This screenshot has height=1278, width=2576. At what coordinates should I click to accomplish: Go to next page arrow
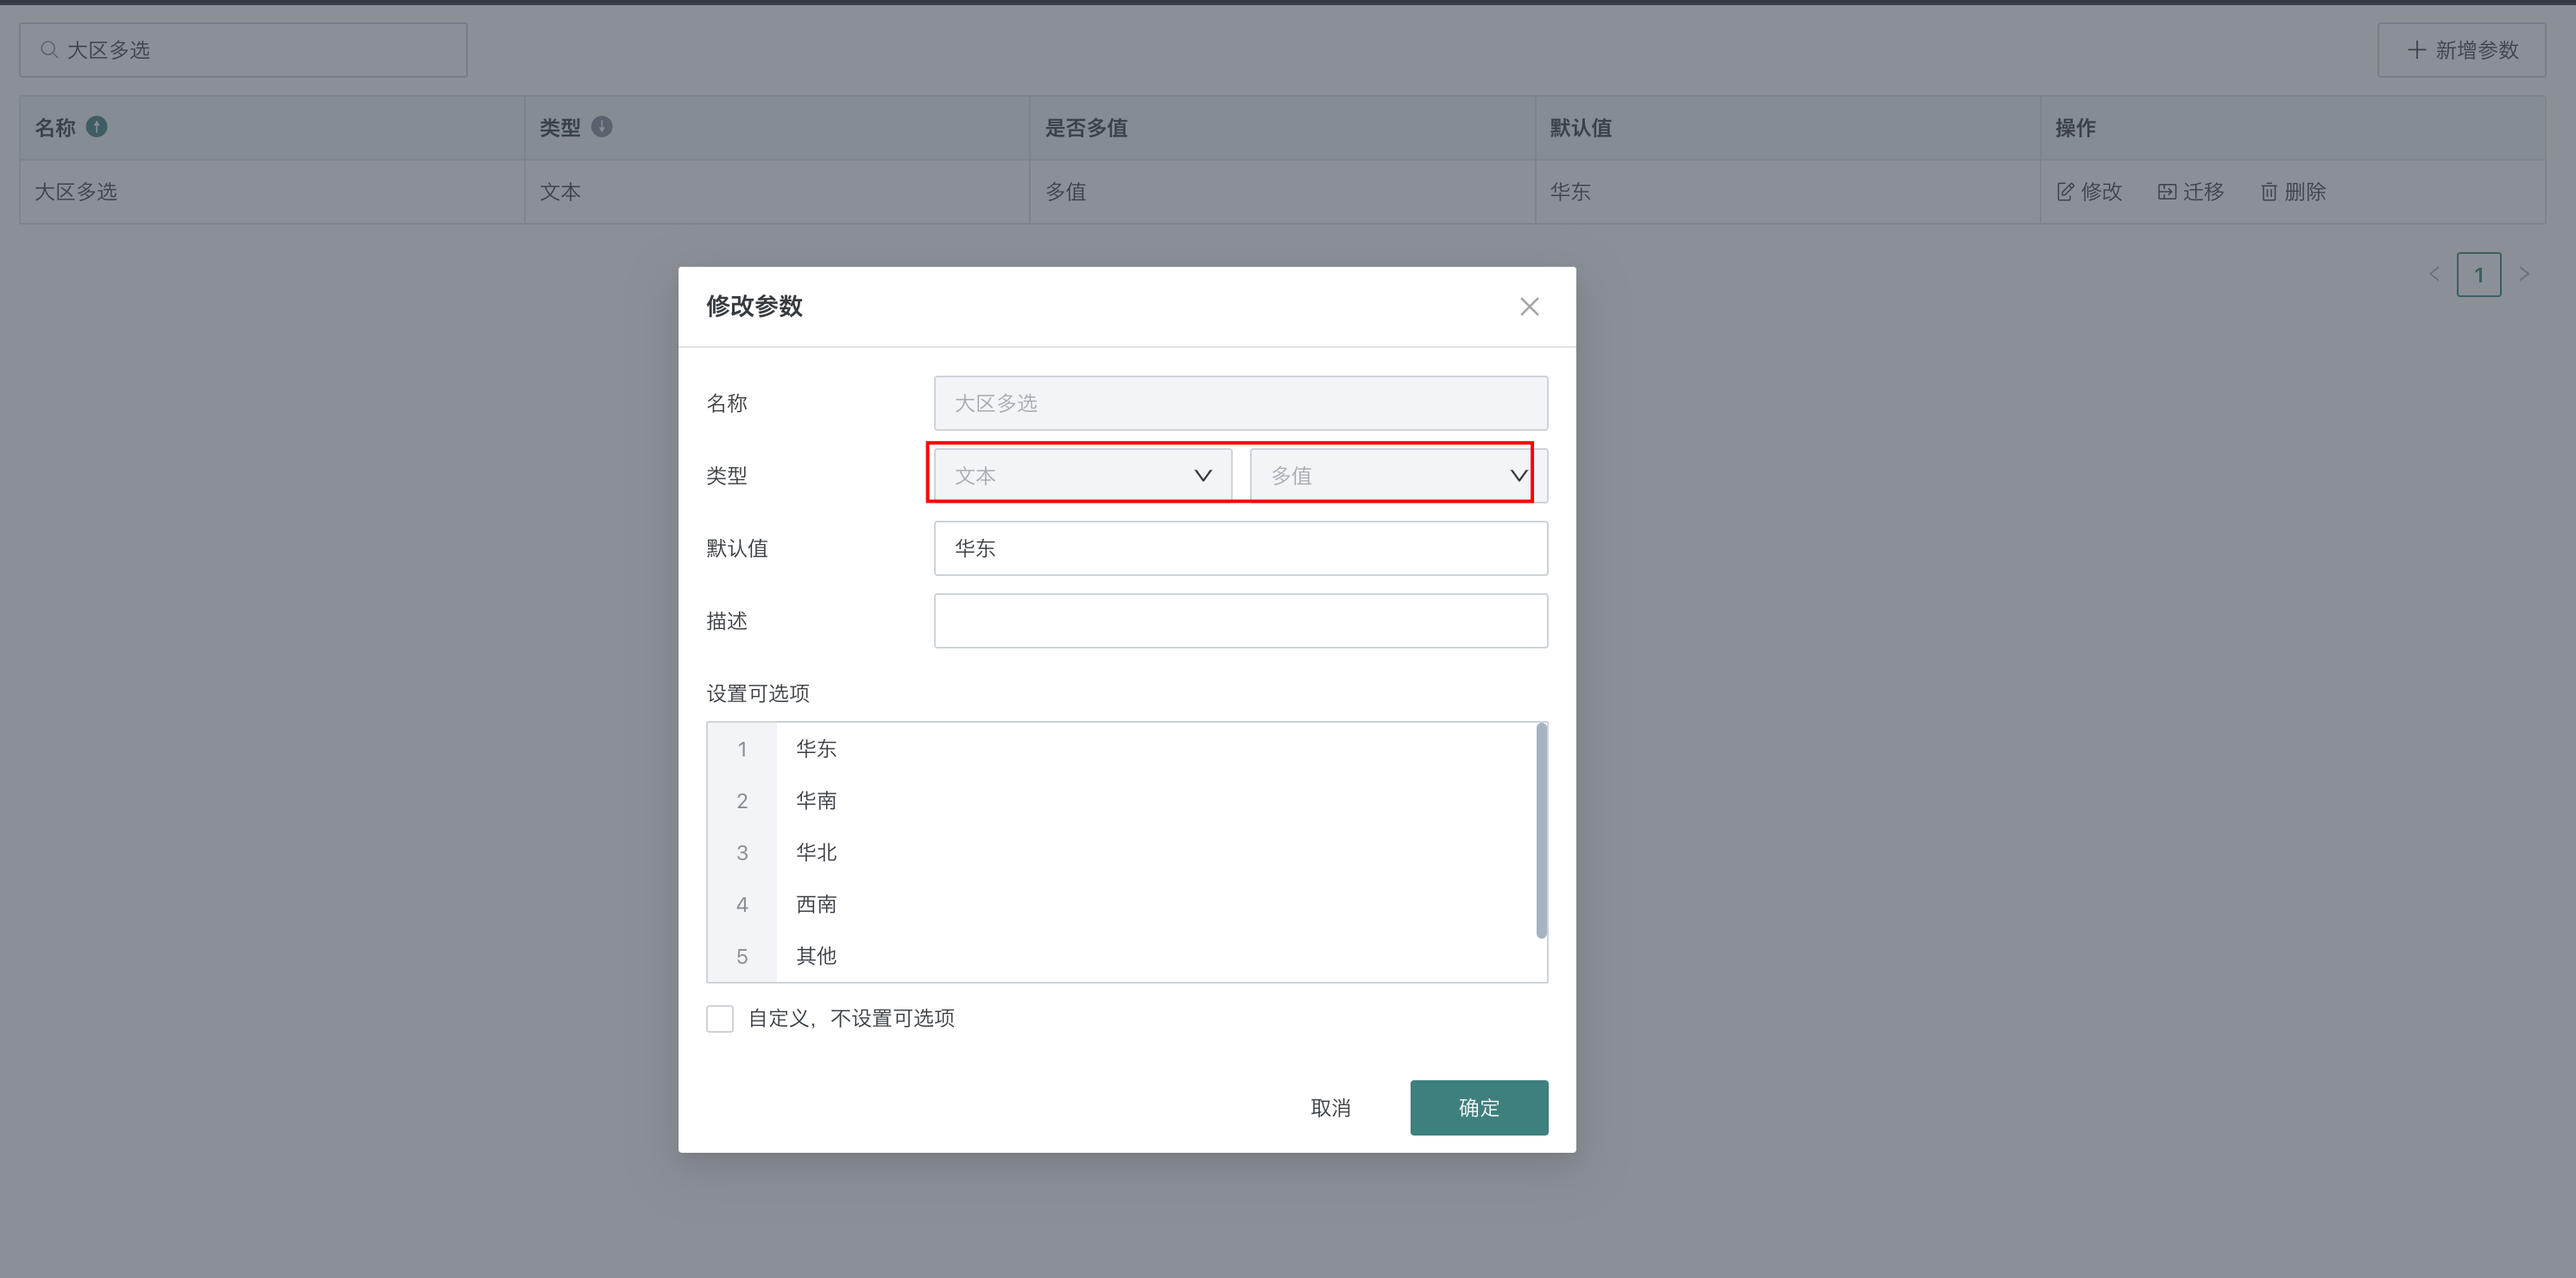pos(2524,274)
